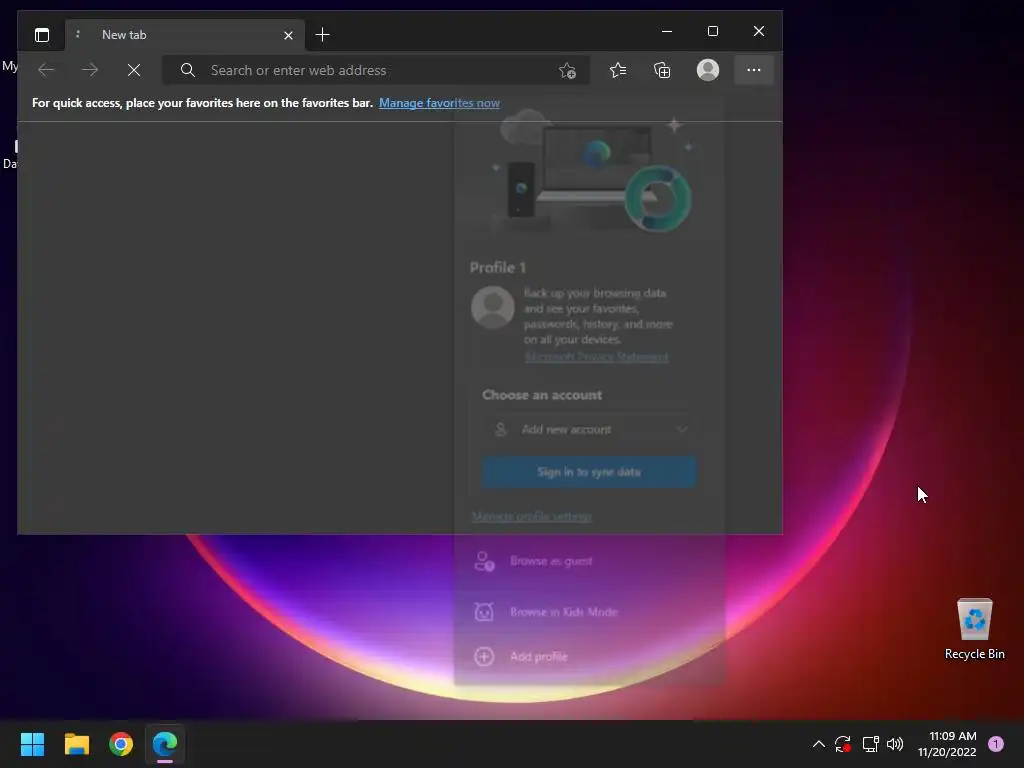1024x768 pixels.
Task: Expand the Add new account dropdown
Action: pyautogui.click(x=590, y=429)
